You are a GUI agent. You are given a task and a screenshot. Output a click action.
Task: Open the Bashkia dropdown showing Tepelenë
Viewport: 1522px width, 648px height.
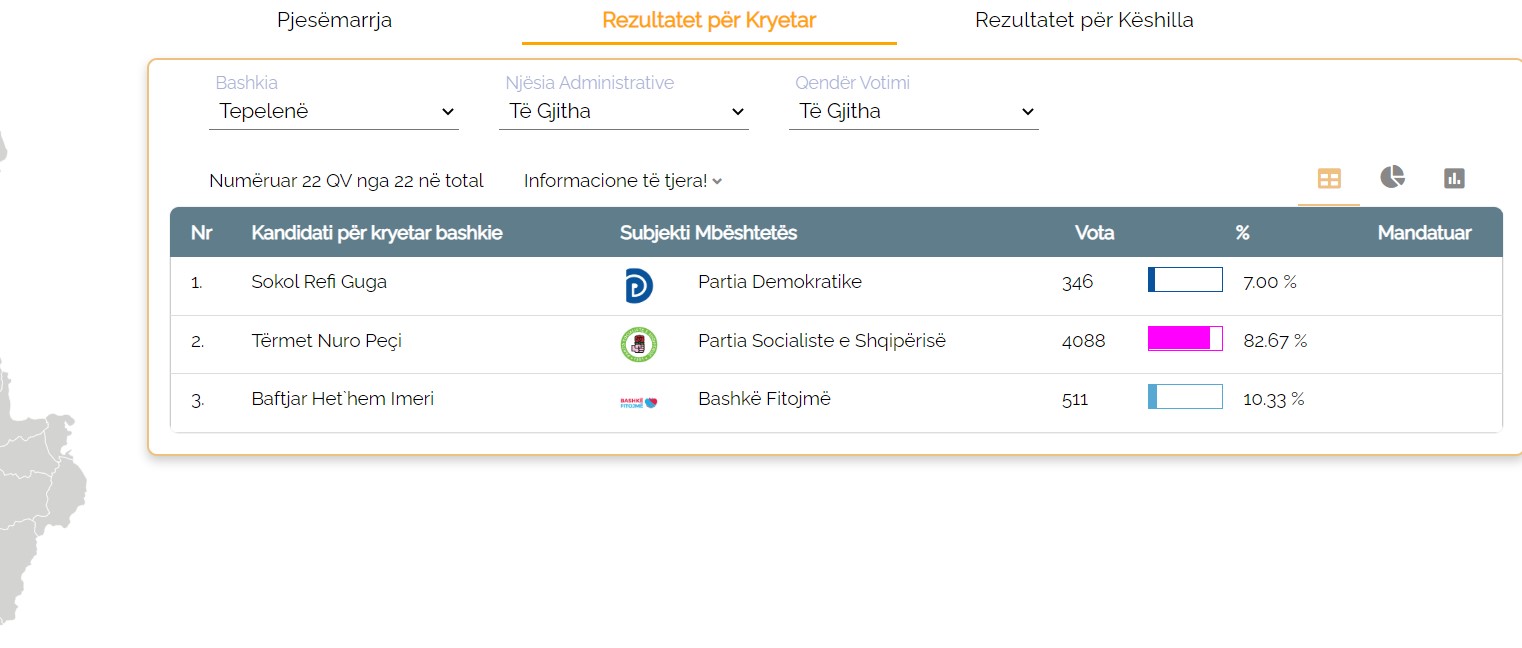click(334, 112)
